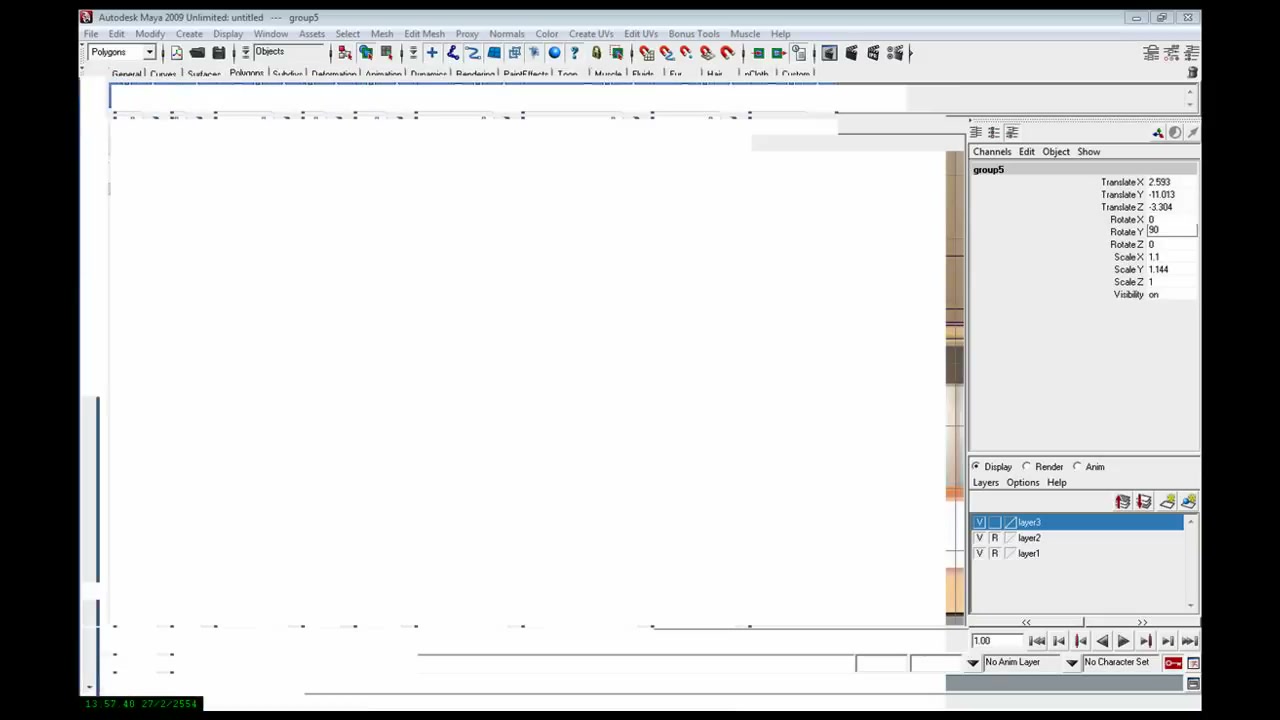
Task: Select by object type mode icon
Action: [366, 52]
